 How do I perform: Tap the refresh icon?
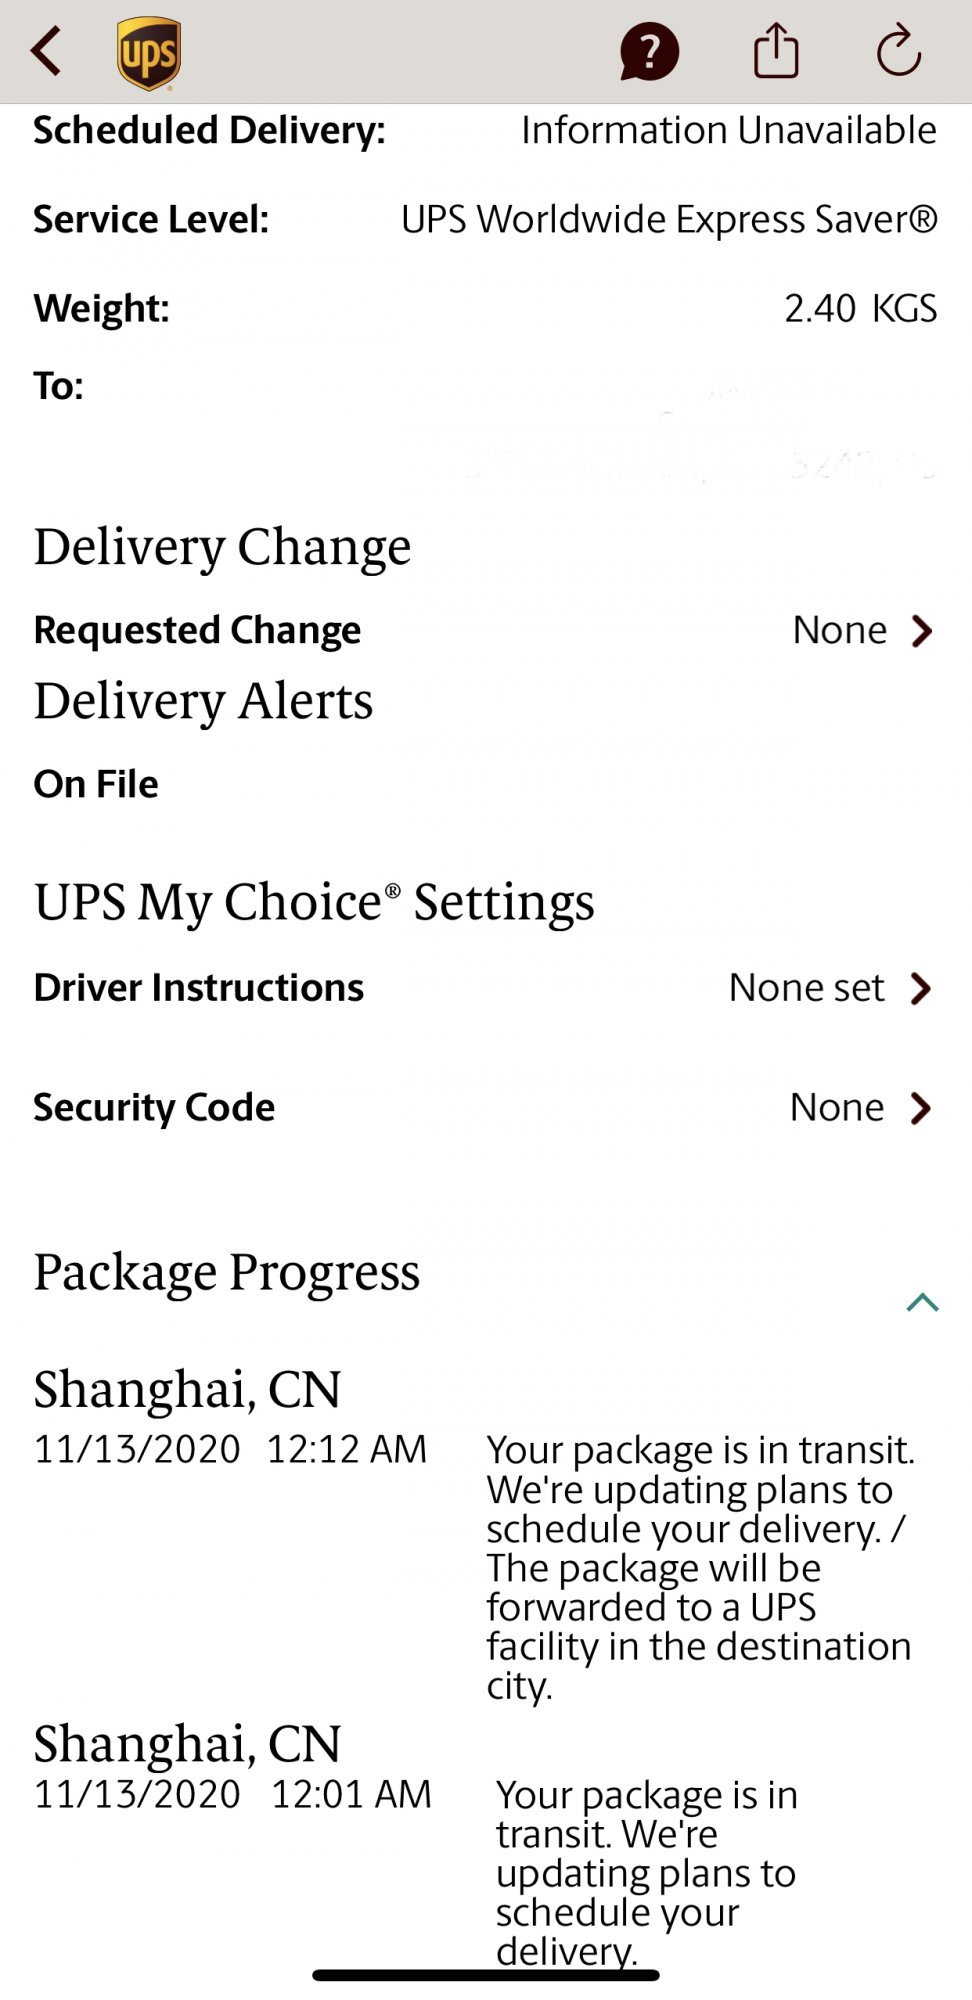(x=898, y=50)
